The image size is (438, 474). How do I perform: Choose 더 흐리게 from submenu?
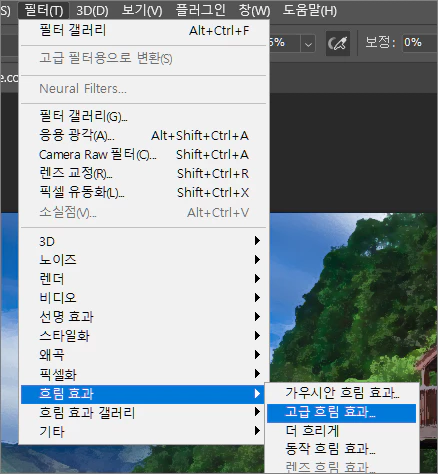click(x=342, y=431)
